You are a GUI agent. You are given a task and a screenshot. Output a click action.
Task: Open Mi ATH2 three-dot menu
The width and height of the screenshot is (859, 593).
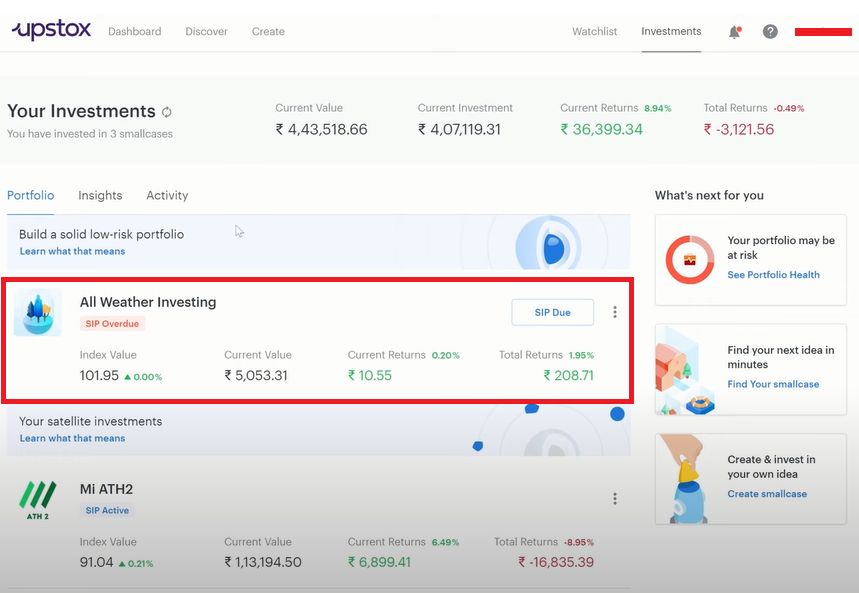pyautogui.click(x=615, y=498)
